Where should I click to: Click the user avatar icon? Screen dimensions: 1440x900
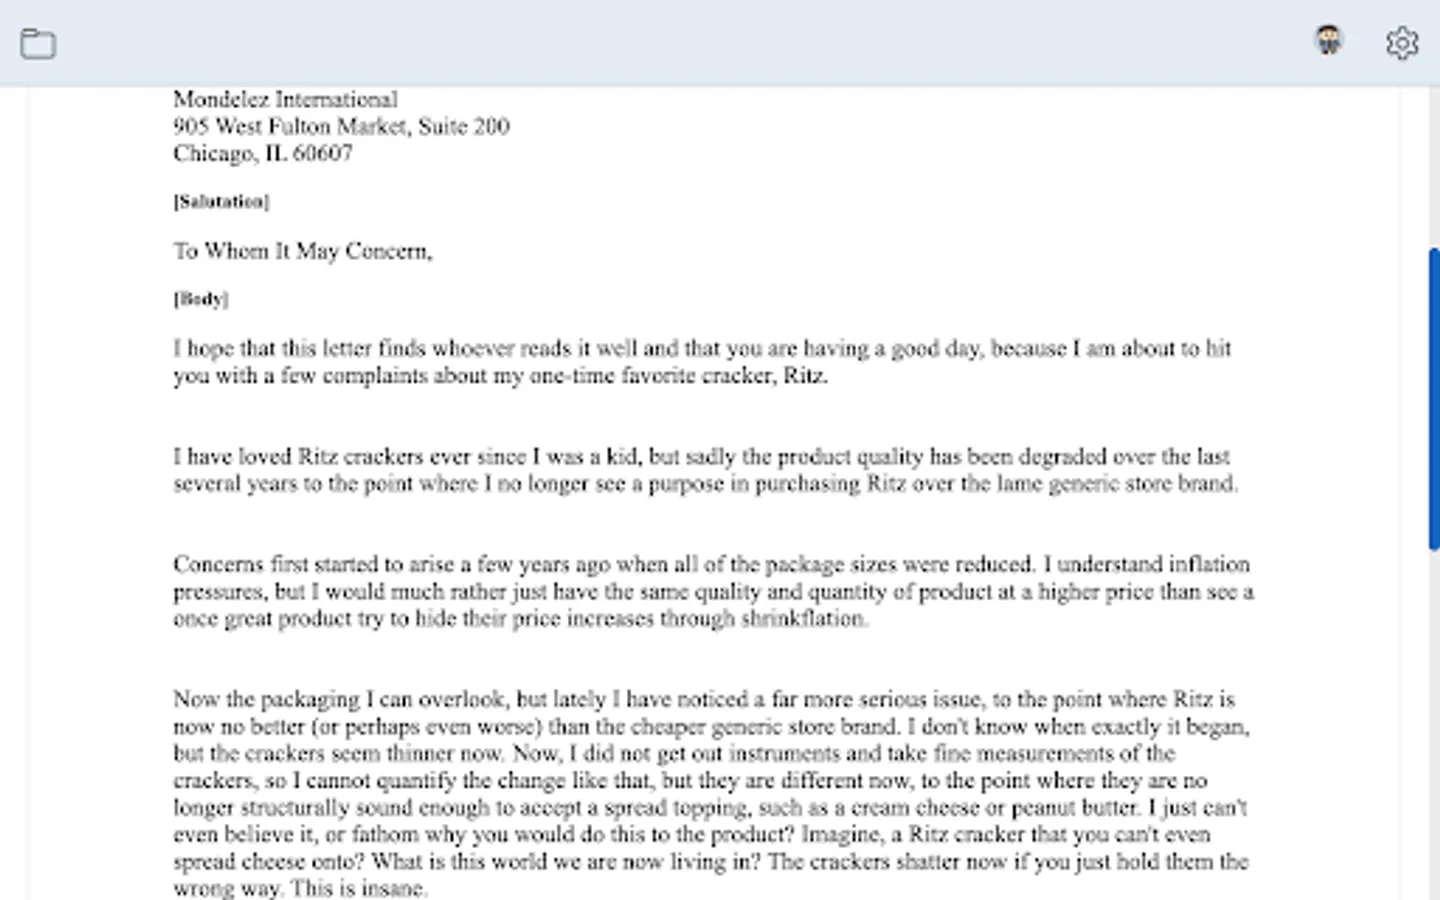(1328, 41)
